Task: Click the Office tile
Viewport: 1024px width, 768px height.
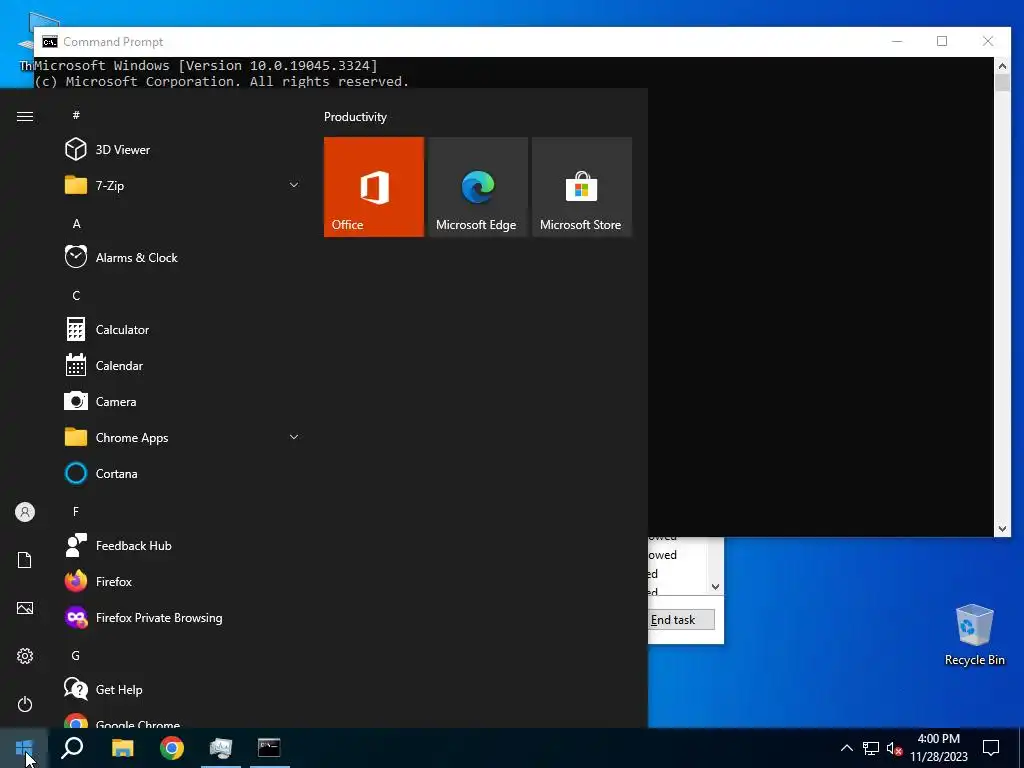Action: click(374, 187)
